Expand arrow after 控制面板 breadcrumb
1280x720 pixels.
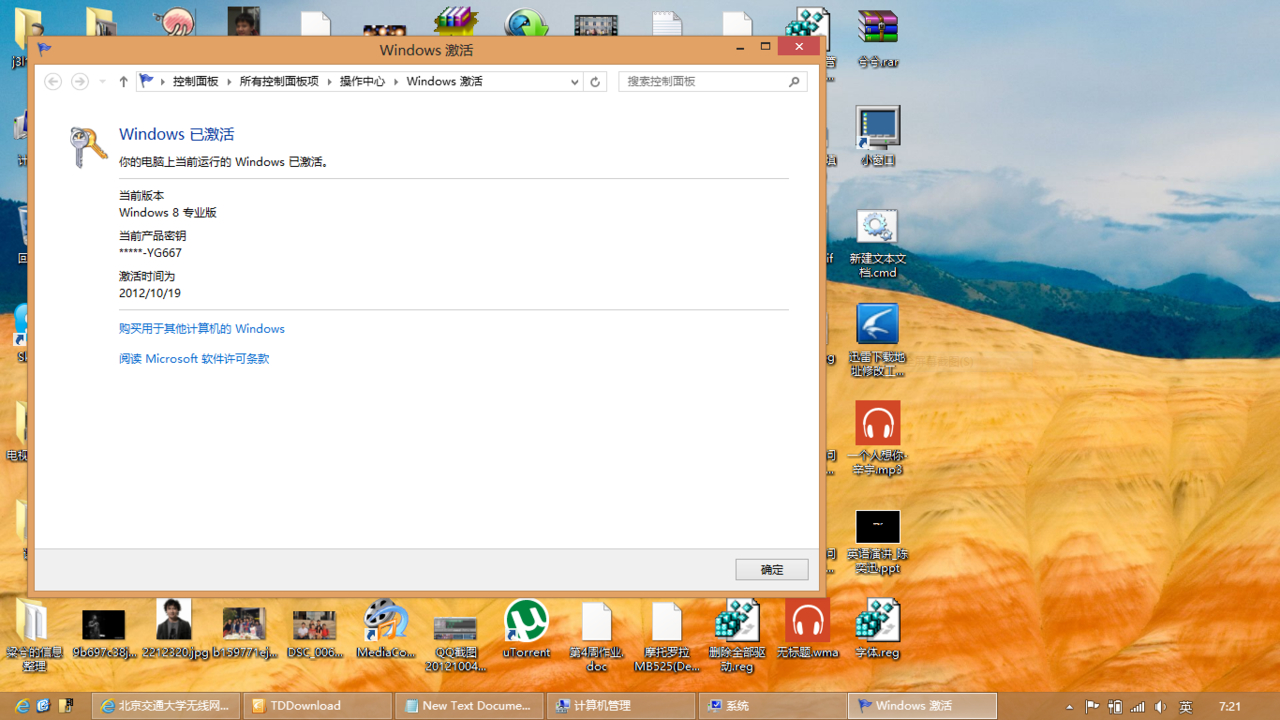click(x=228, y=82)
